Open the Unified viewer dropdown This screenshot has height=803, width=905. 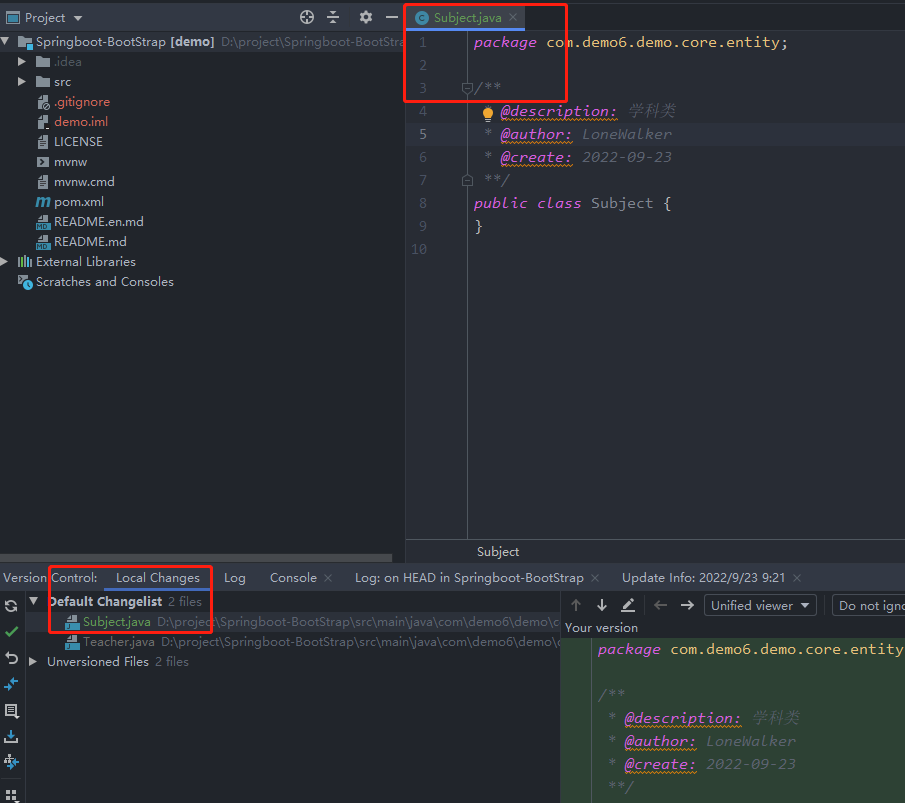click(x=760, y=604)
